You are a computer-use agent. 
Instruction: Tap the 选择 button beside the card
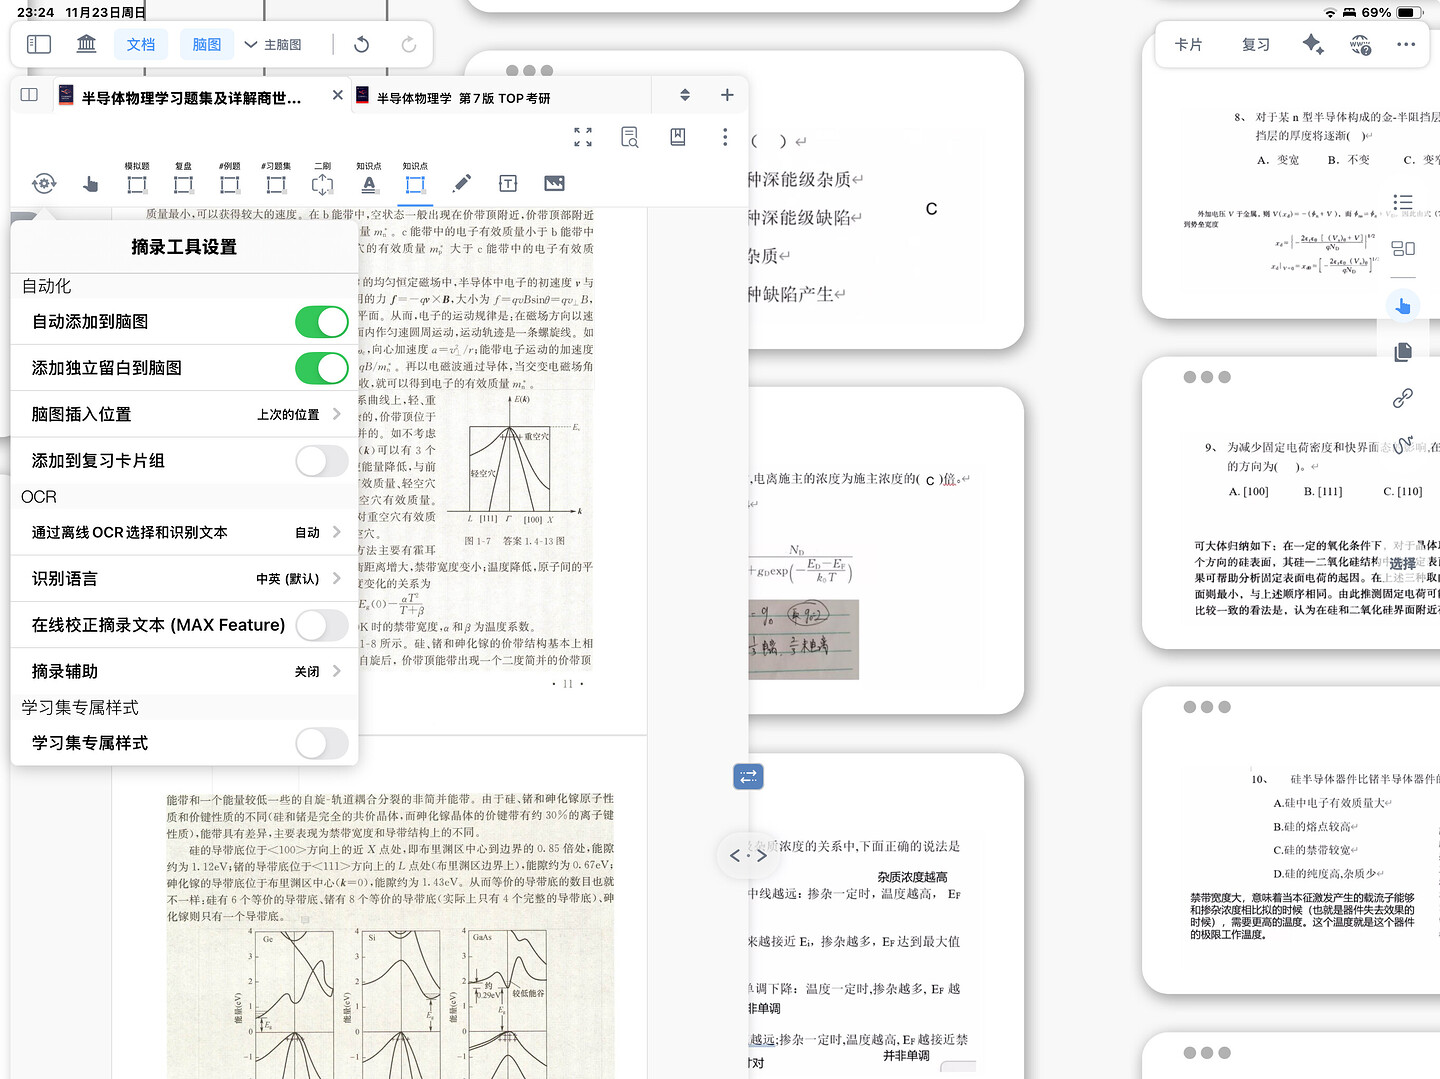[1401, 564]
